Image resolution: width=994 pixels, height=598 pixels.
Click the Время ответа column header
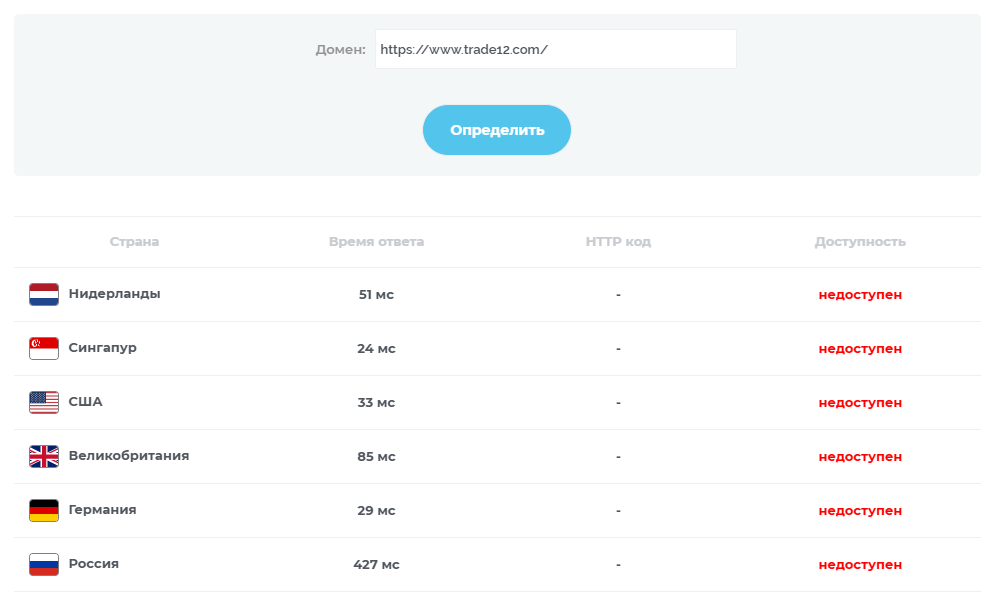pyautogui.click(x=376, y=242)
